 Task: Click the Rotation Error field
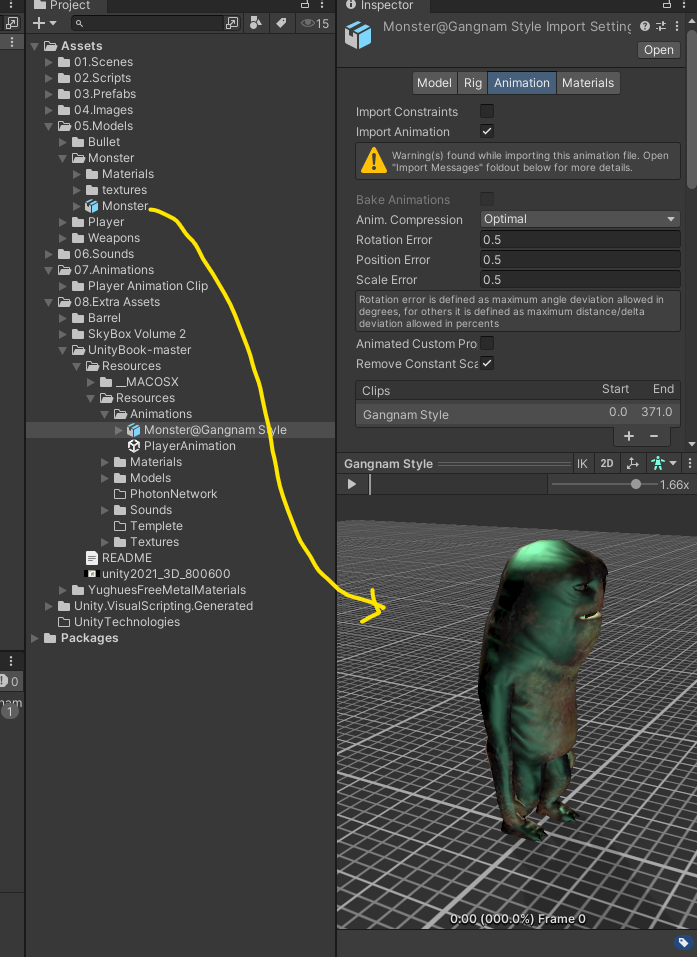(x=580, y=240)
